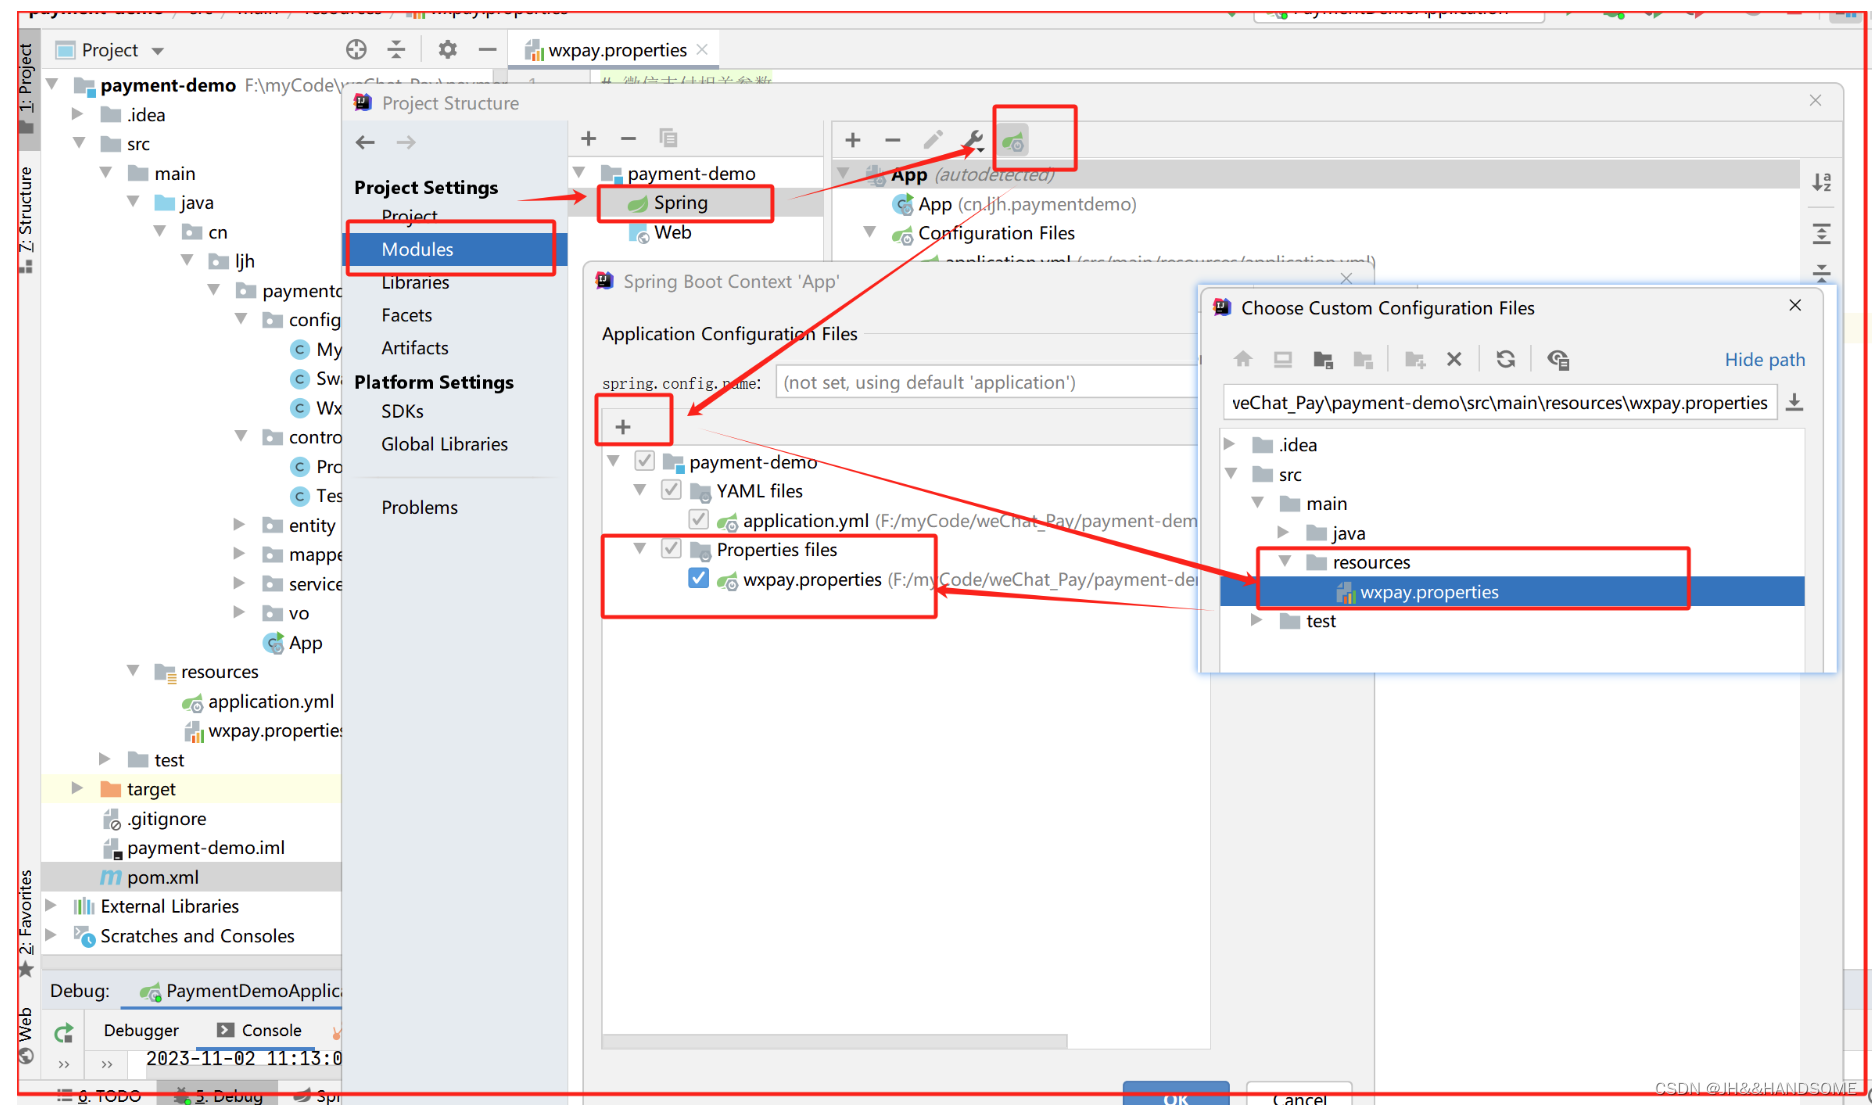Screen dimensions: 1872x1105
Task: Add a new module with plus icon
Action: coord(589,138)
